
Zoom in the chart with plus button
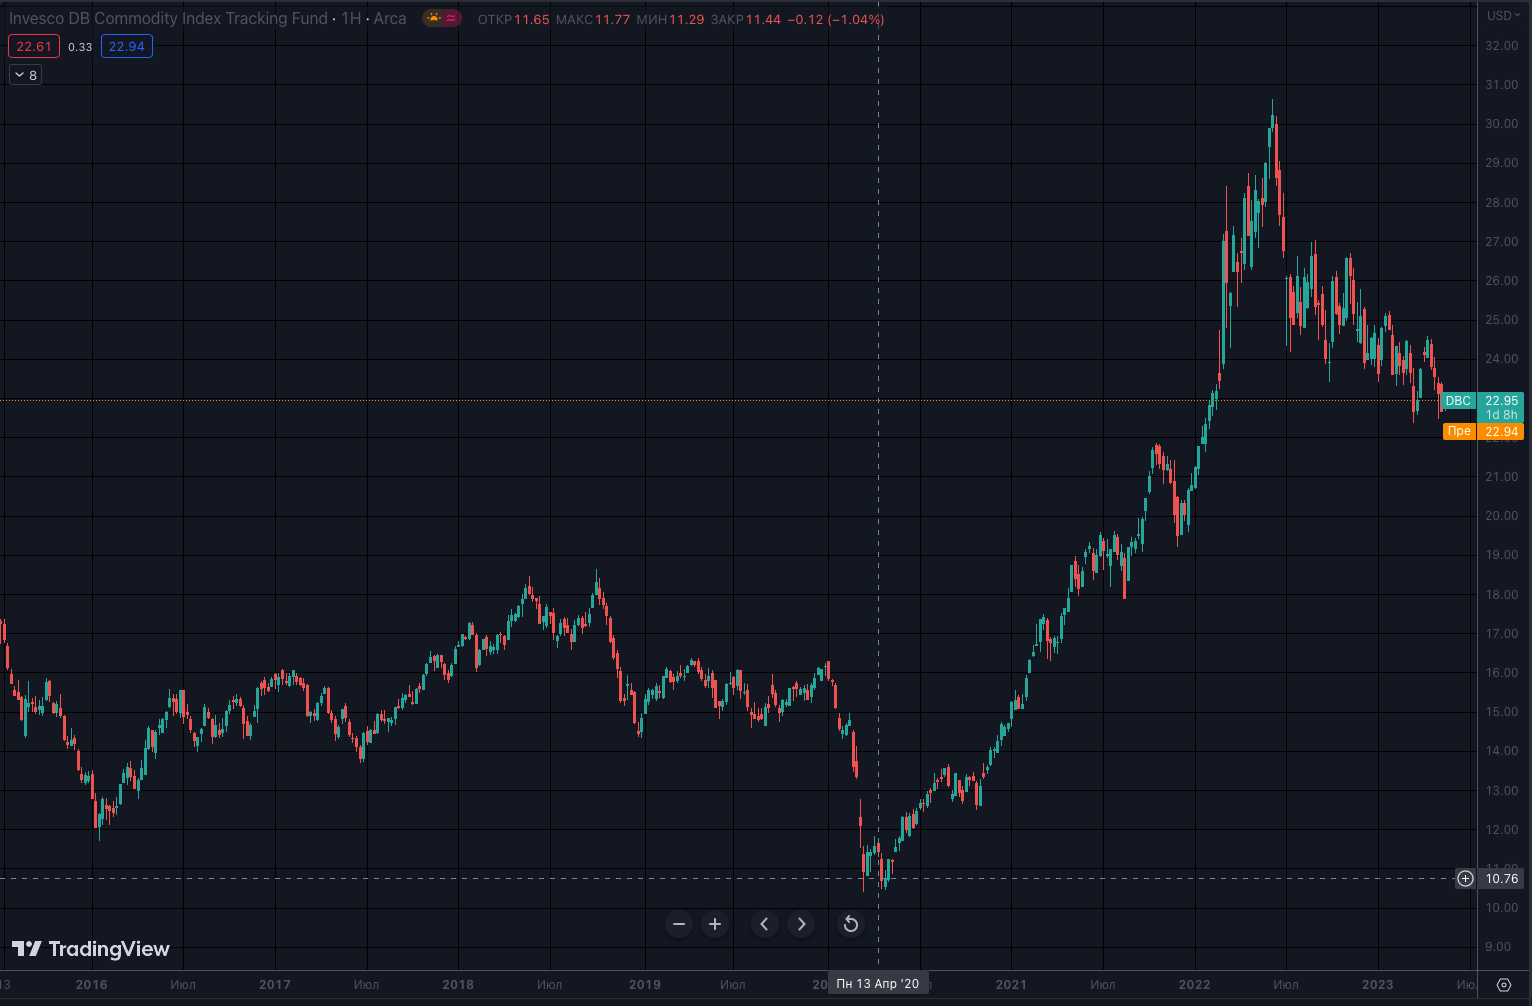pos(715,924)
